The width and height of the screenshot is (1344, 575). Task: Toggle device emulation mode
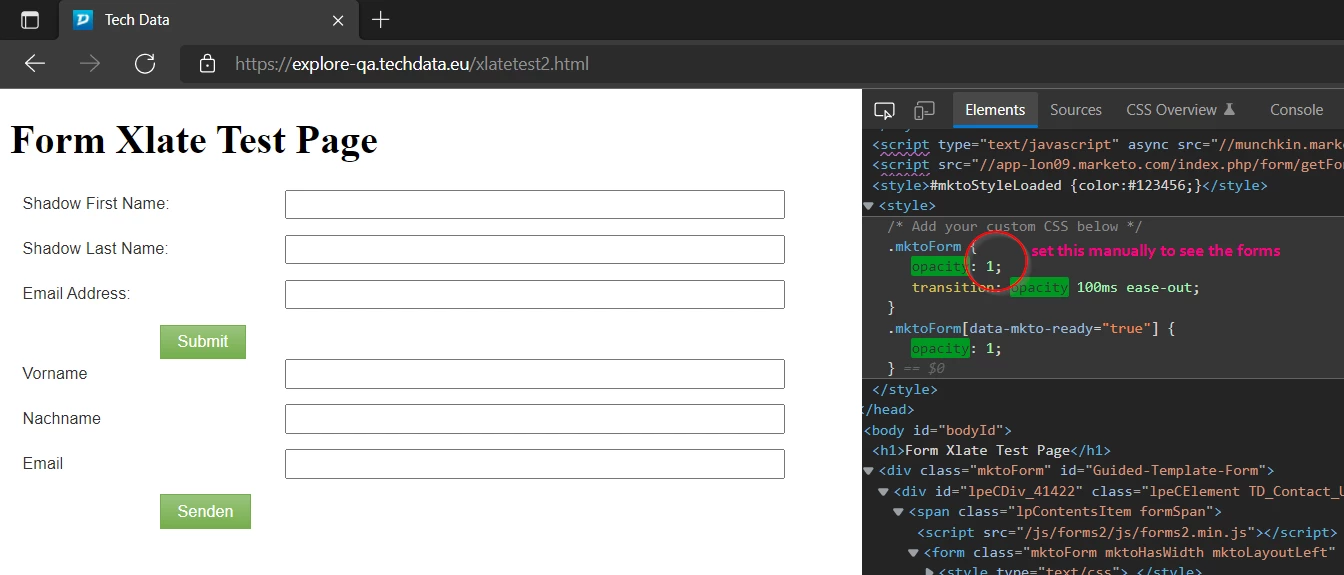[x=925, y=110]
